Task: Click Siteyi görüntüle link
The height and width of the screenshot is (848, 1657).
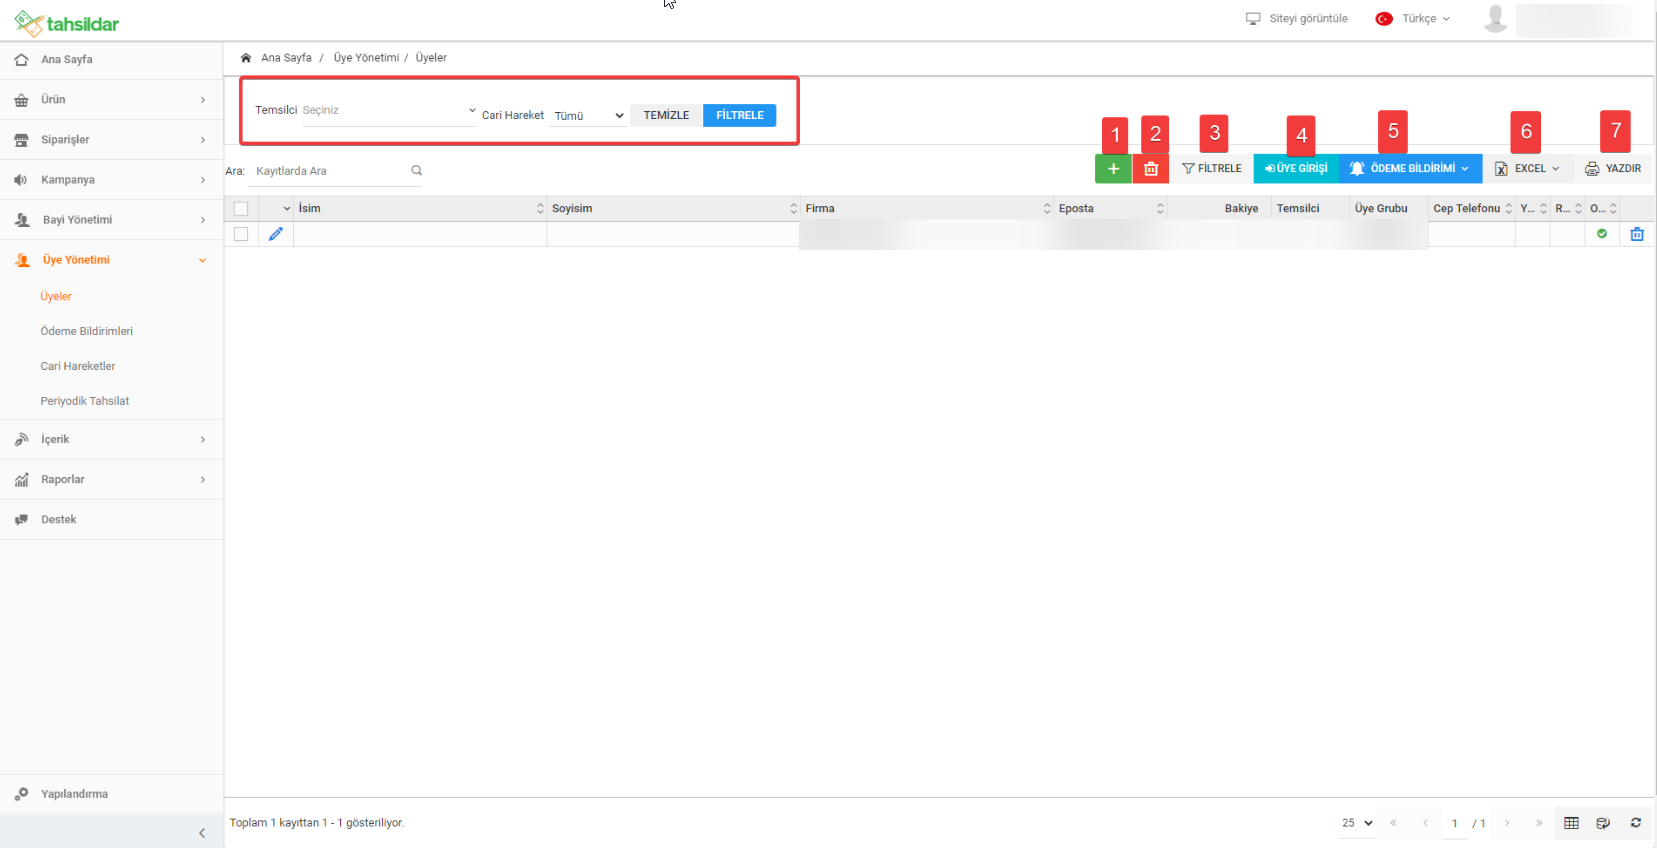Action: click(1296, 19)
